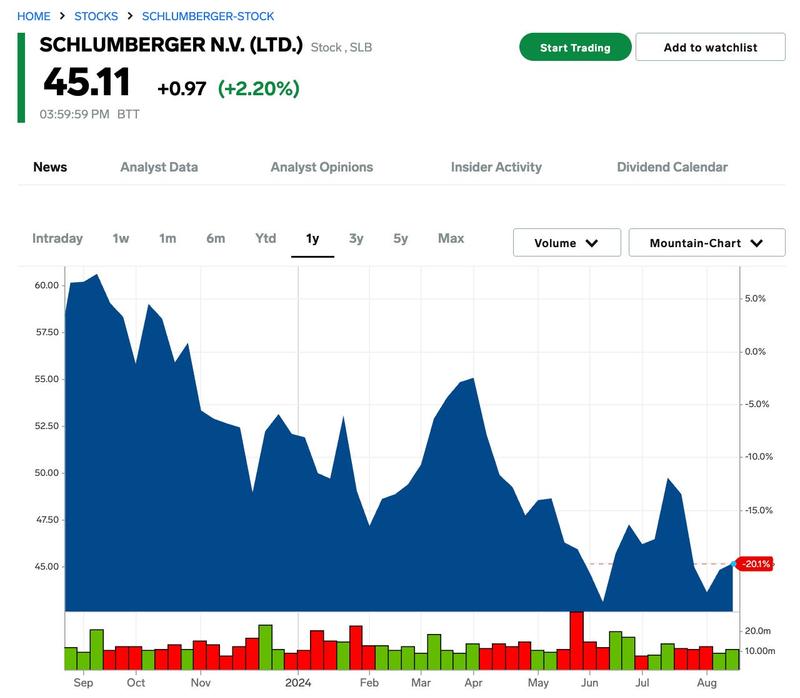Select the 1w chart range
The height and width of the screenshot is (698, 800).
121,238
